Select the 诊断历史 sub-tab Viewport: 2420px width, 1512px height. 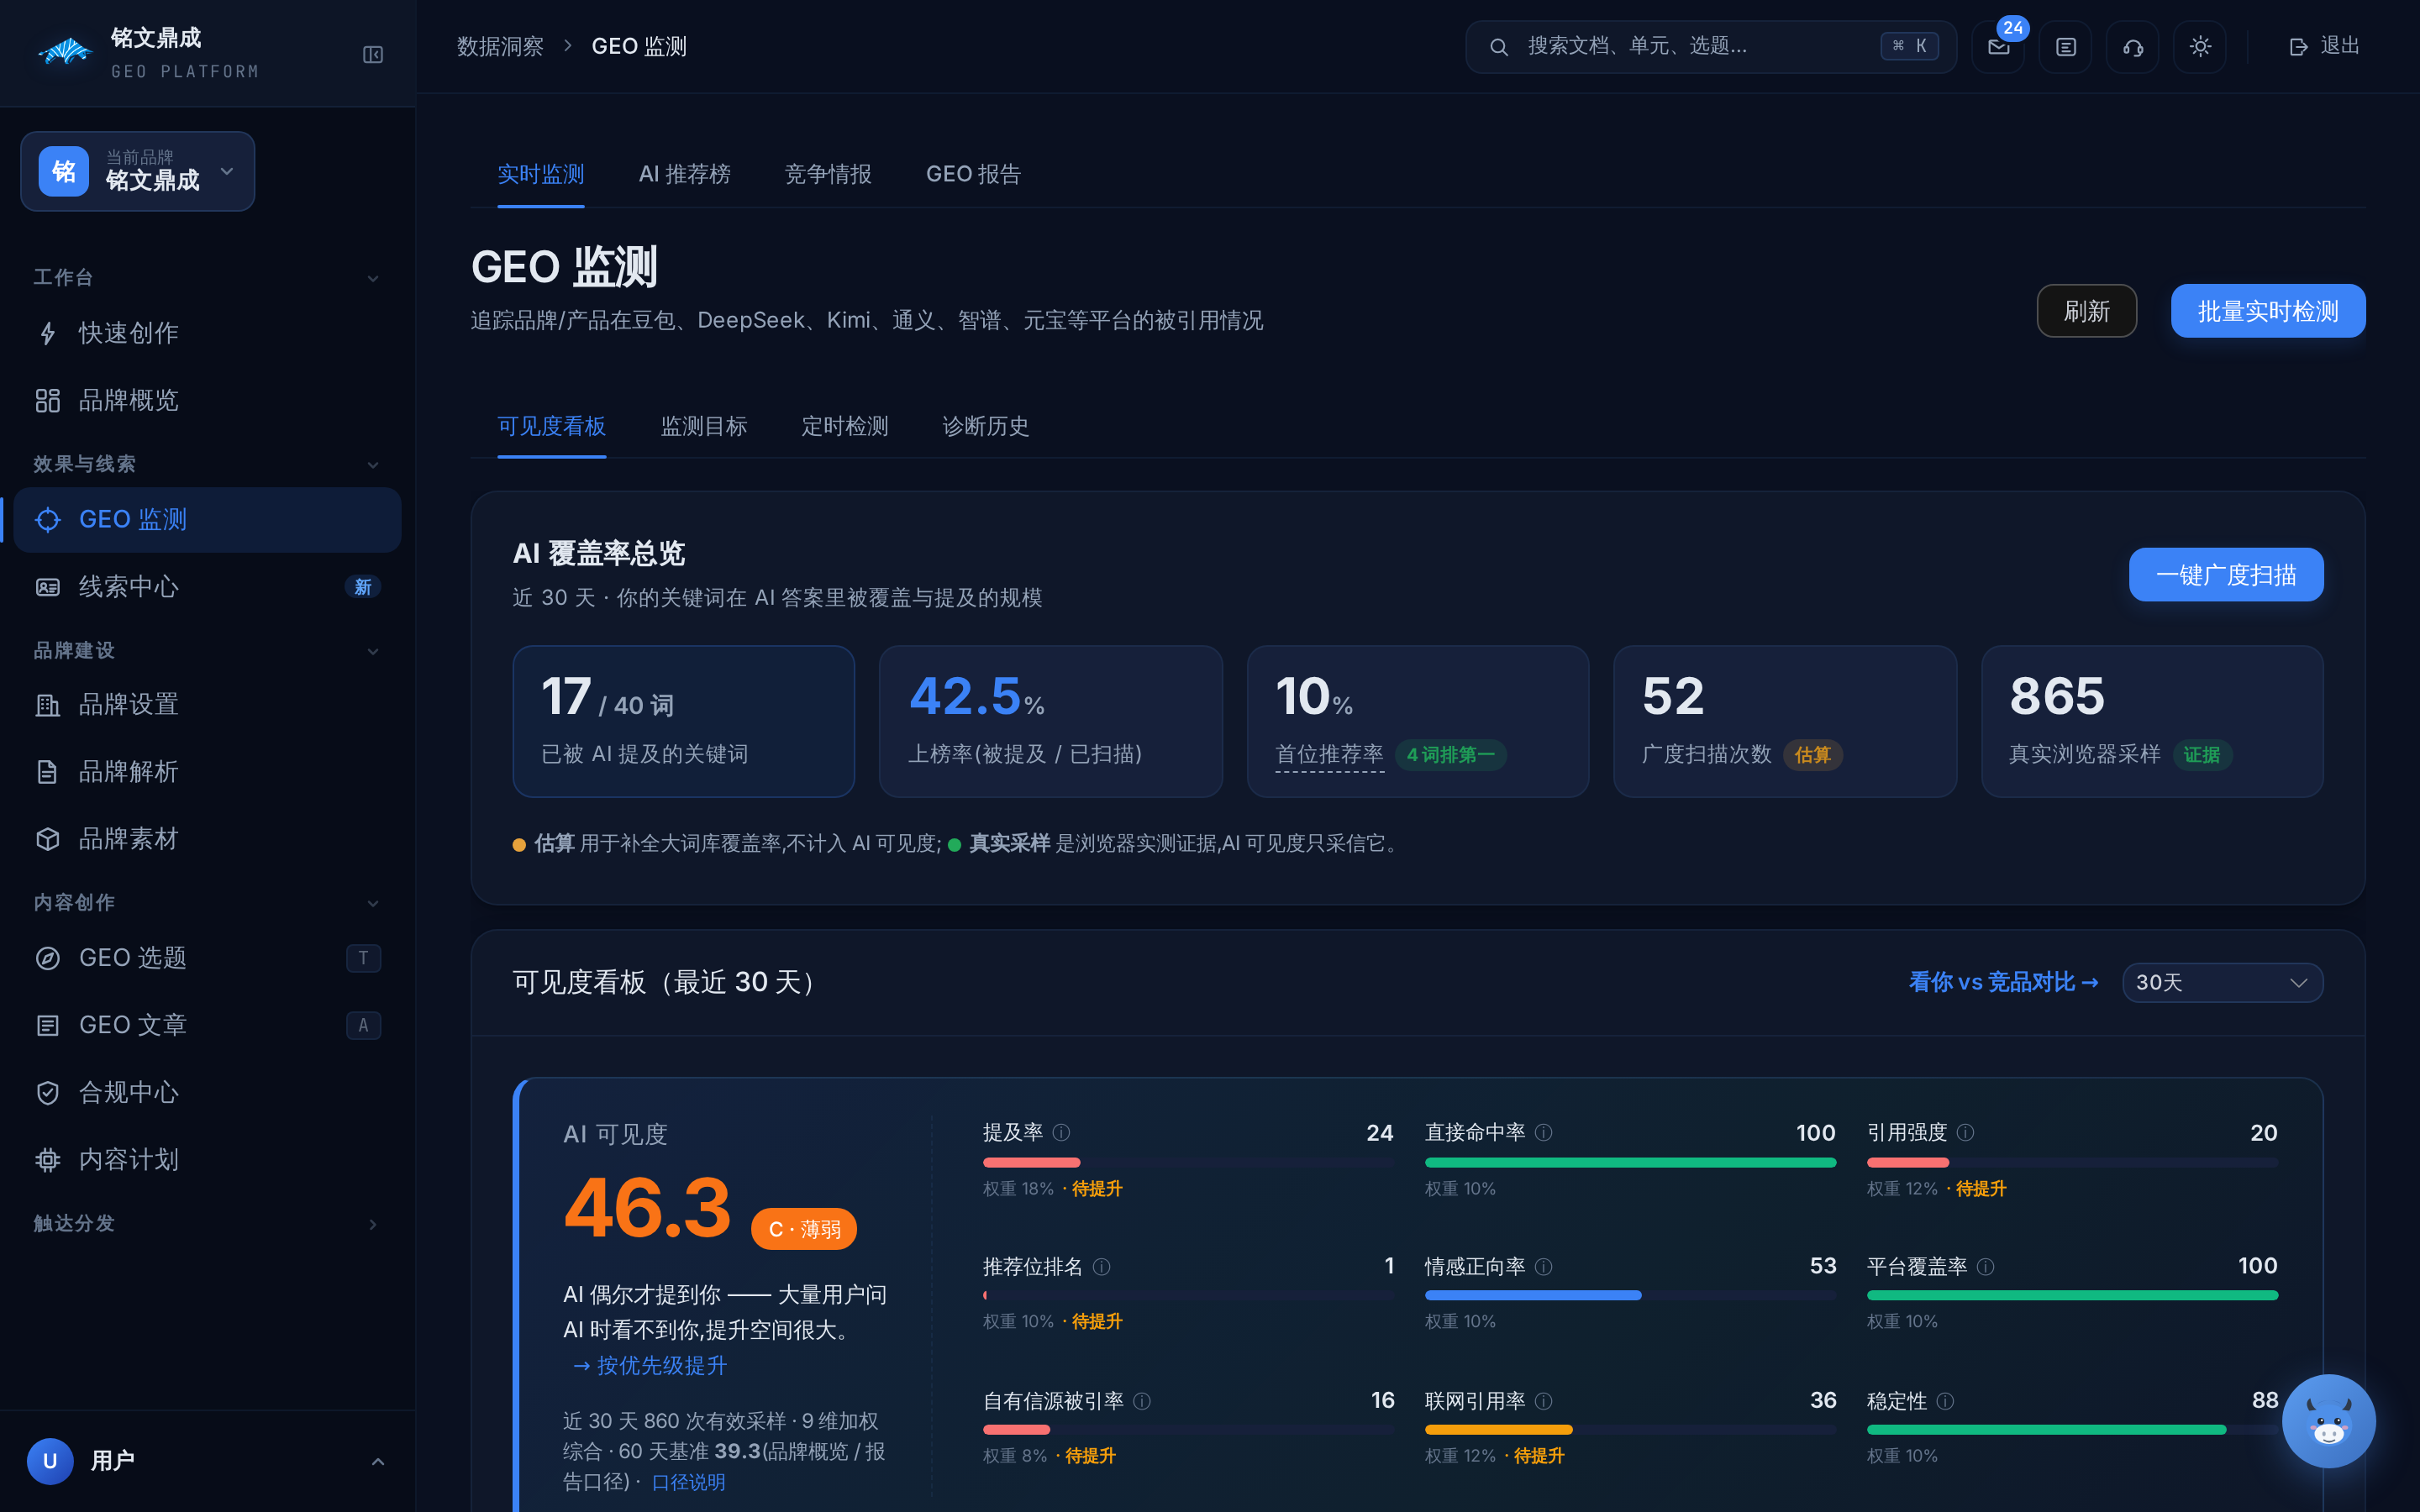(x=986, y=426)
